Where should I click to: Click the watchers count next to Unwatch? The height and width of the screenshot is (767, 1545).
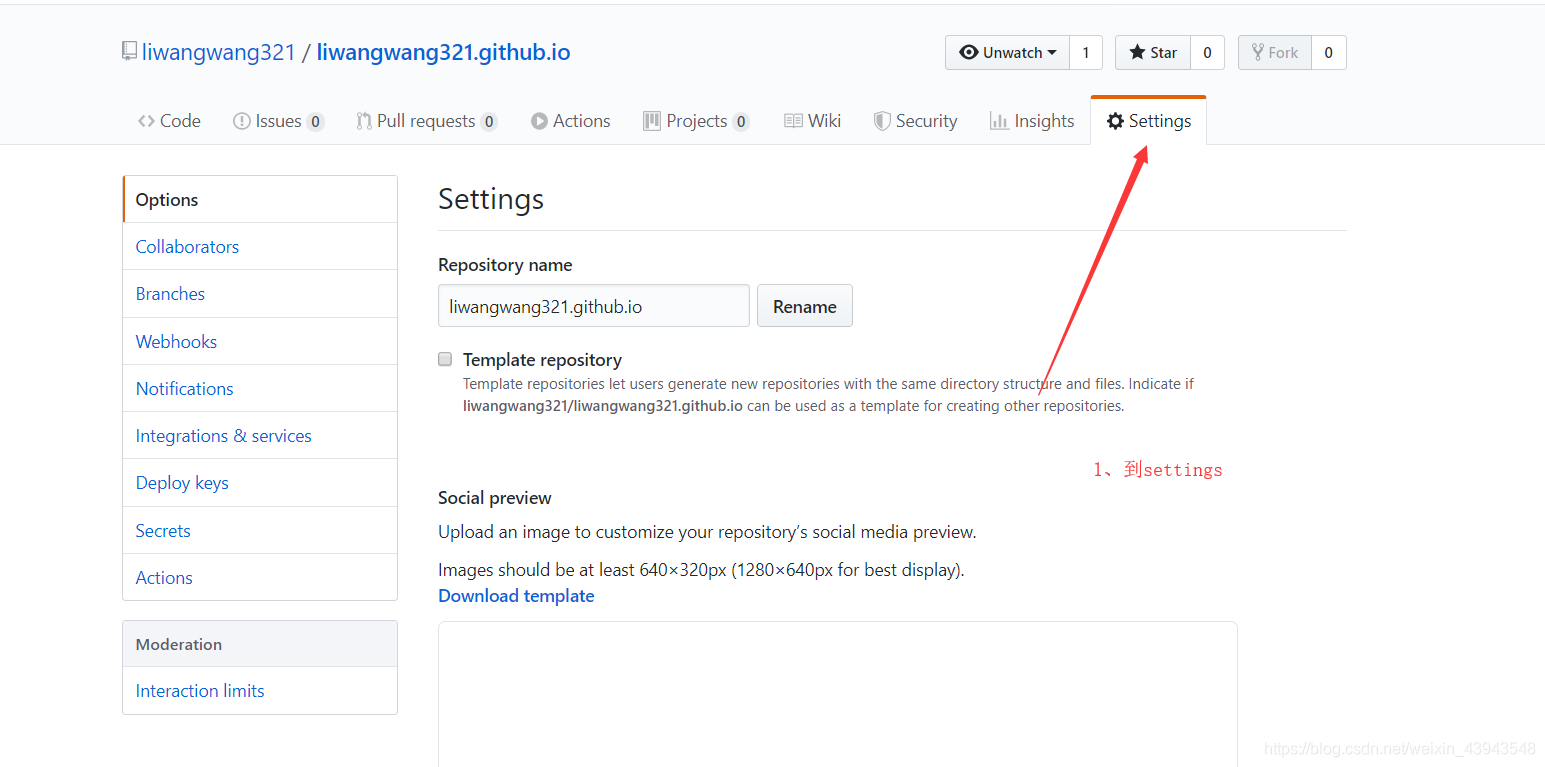tap(1086, 52)
